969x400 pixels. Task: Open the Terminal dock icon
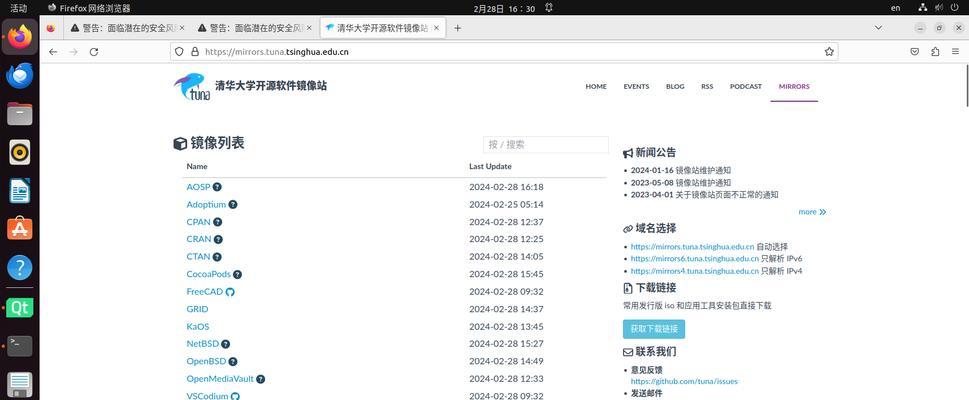(x=20, y=346)
